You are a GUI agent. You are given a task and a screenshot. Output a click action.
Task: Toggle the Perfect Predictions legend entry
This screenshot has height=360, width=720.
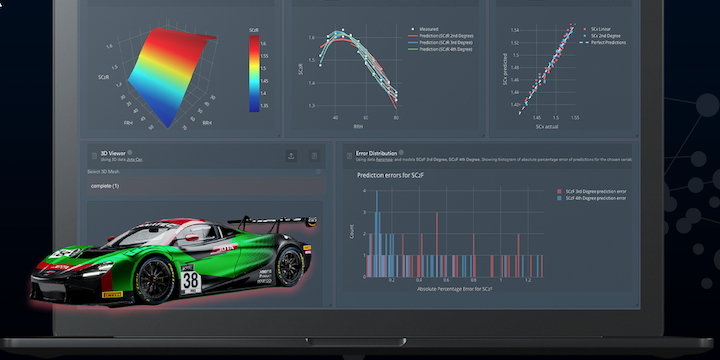point(603,42)
